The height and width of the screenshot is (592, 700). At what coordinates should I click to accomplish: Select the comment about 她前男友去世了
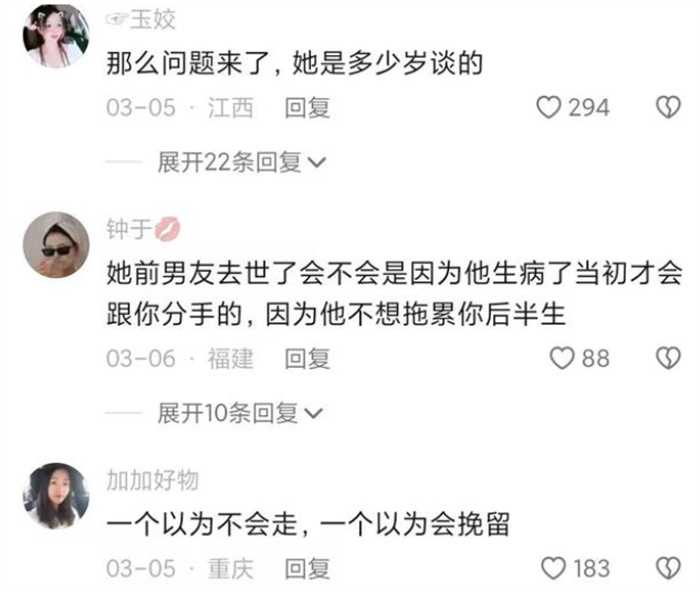click(x=394, y=294)
